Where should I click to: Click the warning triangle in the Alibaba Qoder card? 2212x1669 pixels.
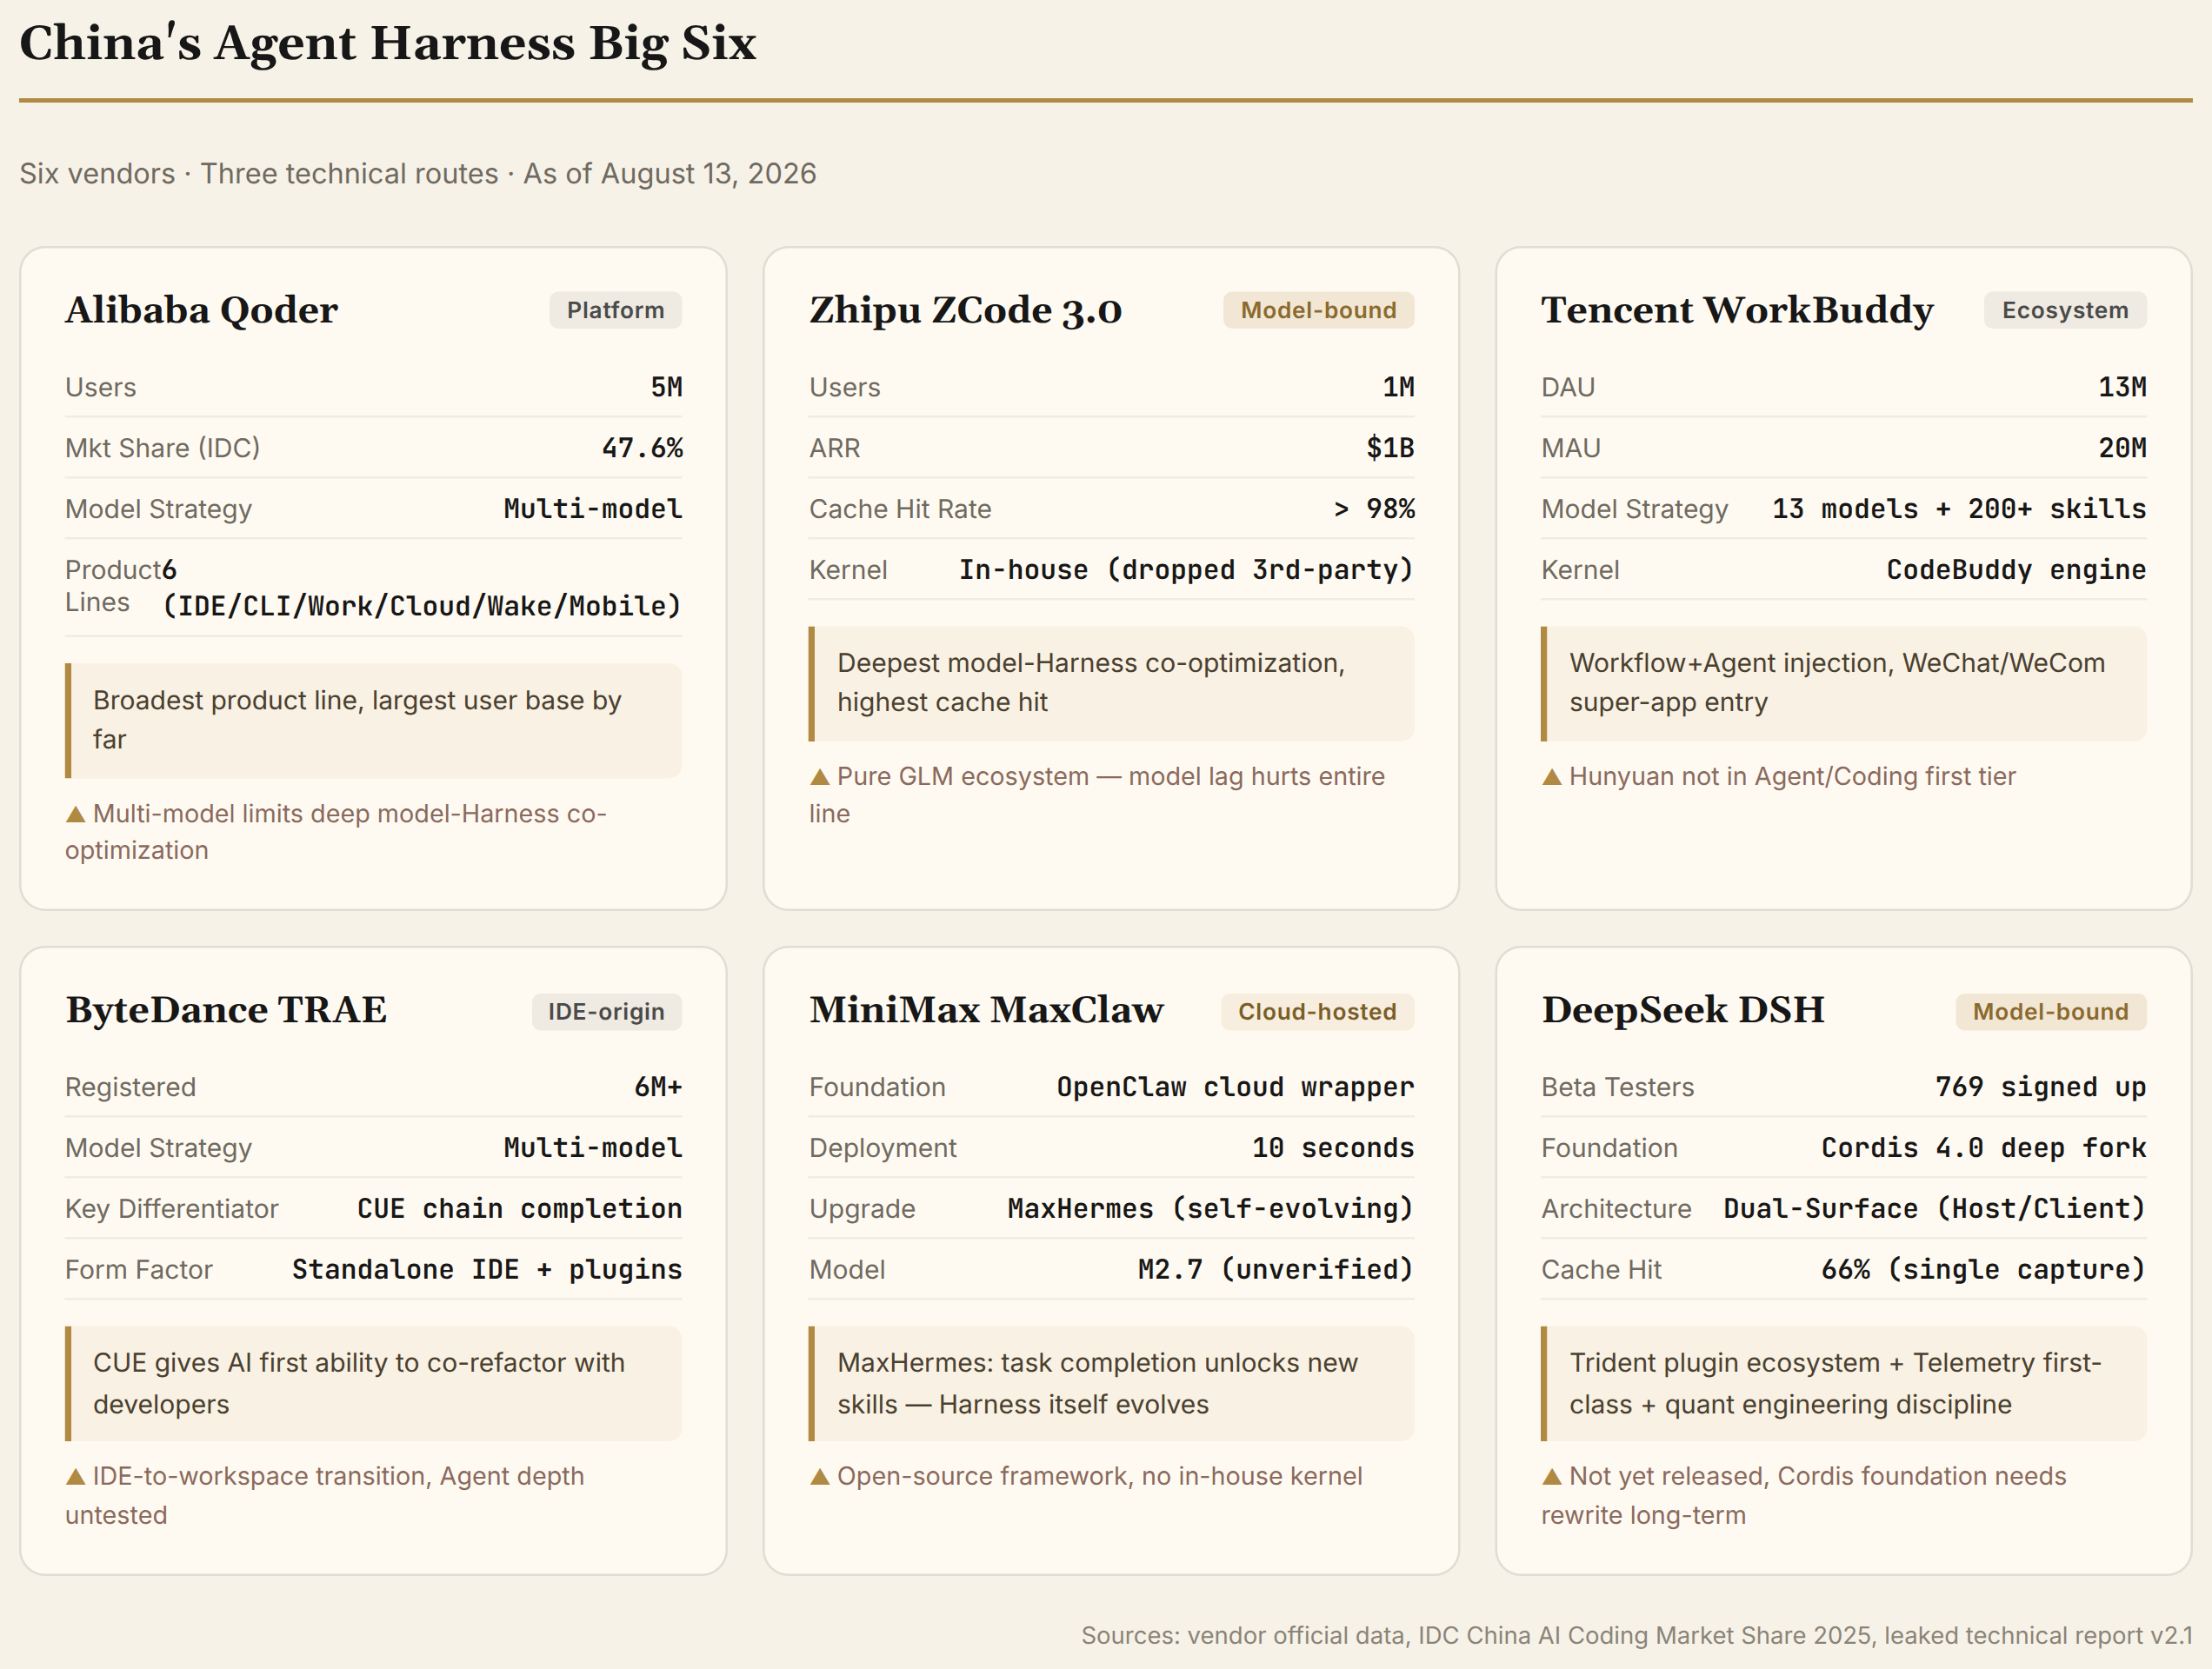[x=75, y=814]
